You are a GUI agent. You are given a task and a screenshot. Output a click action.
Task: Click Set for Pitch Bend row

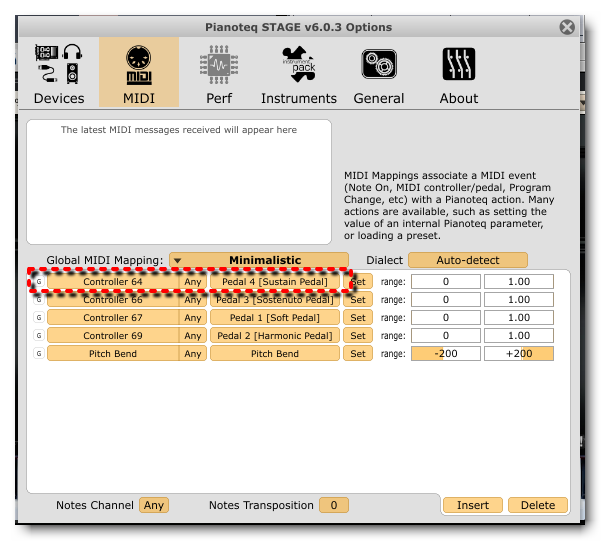point(358,353)
